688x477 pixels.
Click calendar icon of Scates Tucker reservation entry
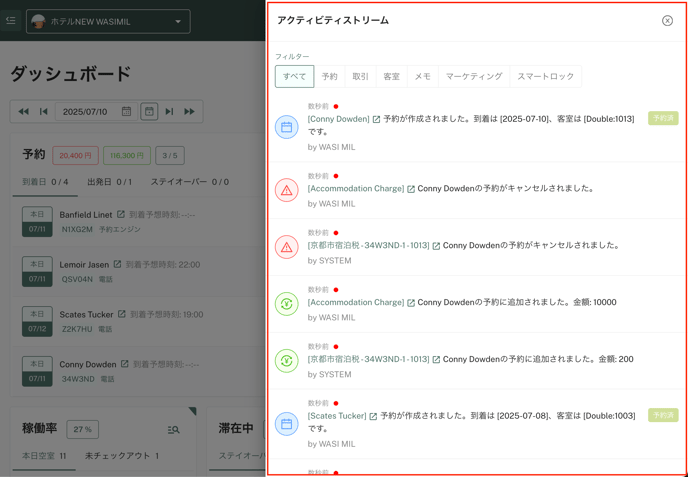[287, 424]
